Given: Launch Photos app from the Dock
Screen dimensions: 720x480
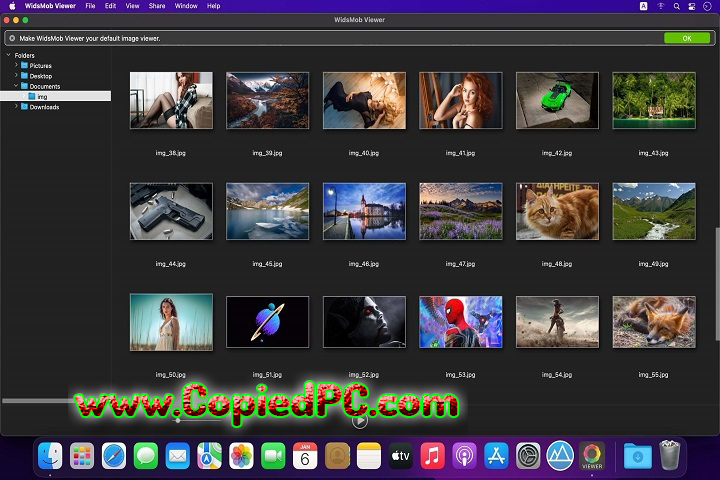Looking at the screenshot, I should [241, 456].
